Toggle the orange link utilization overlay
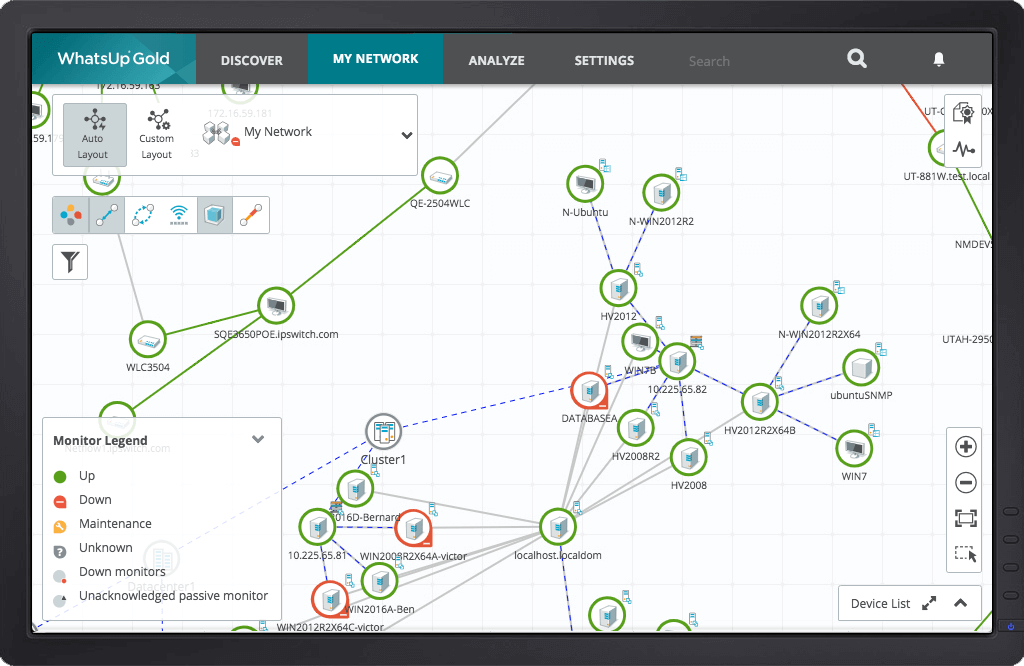Screen dimensions: 1024x666 point(251,215)
